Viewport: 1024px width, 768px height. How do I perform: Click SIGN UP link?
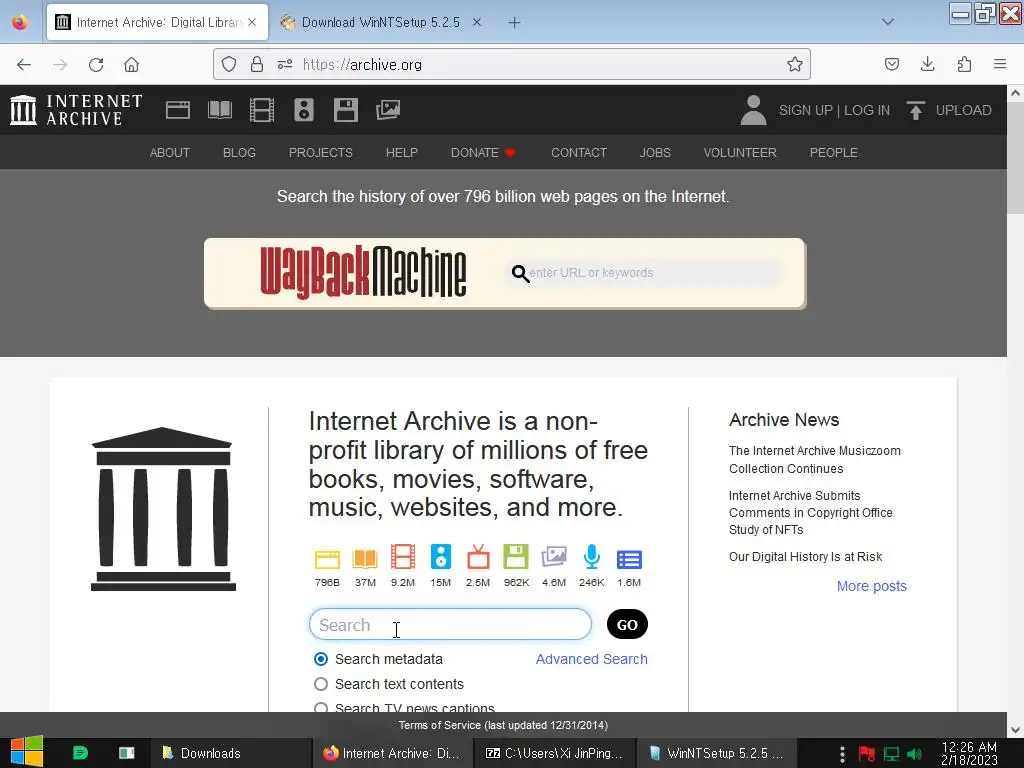[x=805, y=110]
